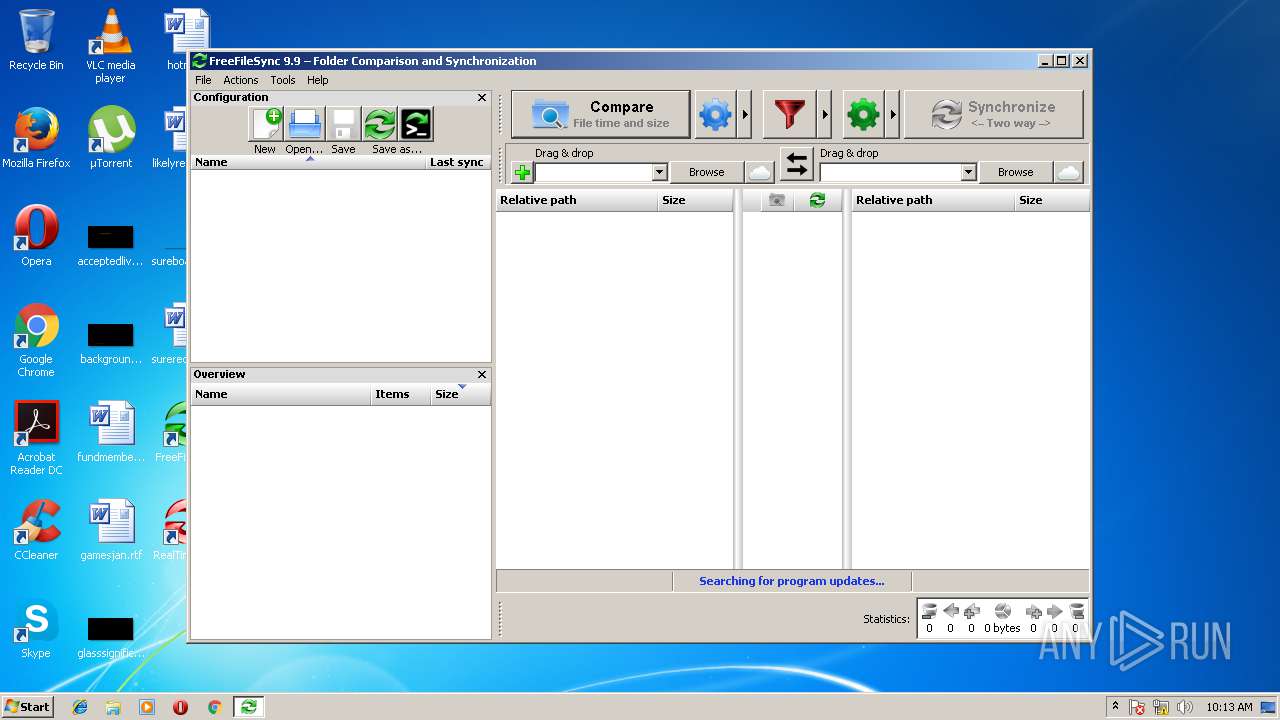The height and width of the screenshot is (720, 1280).
Task: Click the Save as batch job icon
Action: (x=416, y=124)
